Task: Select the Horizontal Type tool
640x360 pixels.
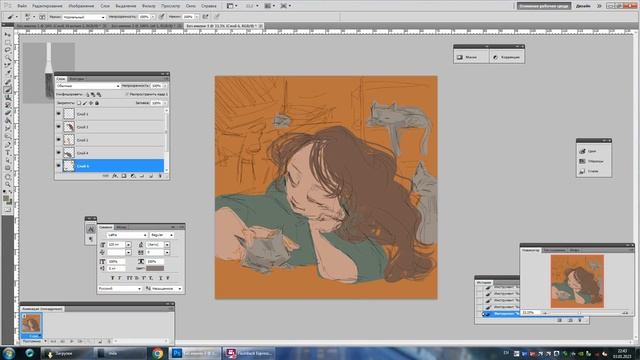Action: (x=7, y=152)
